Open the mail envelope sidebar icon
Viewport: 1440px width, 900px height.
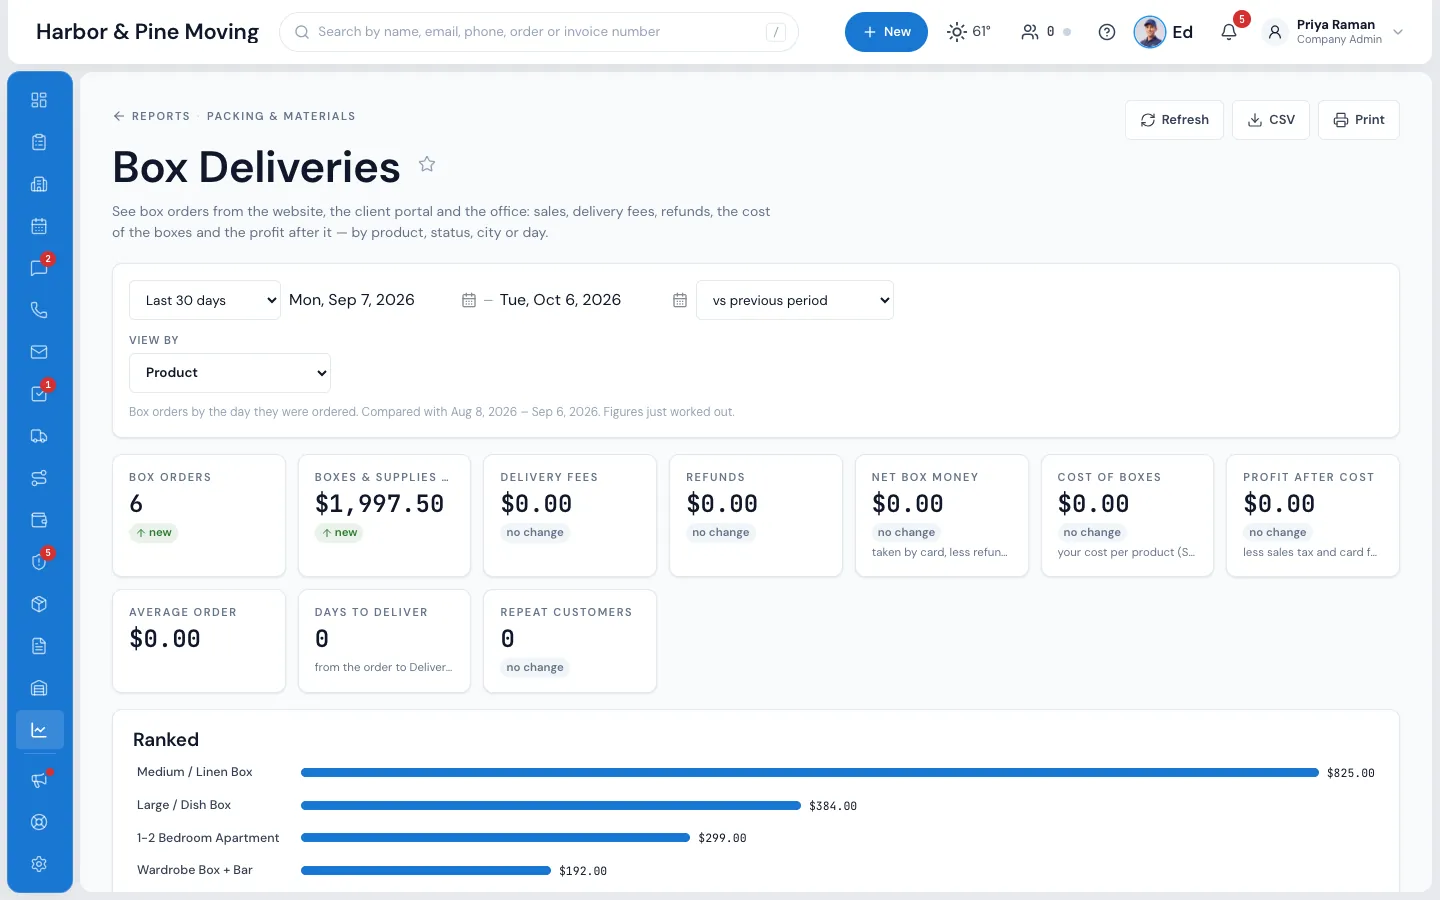(39, 352)
